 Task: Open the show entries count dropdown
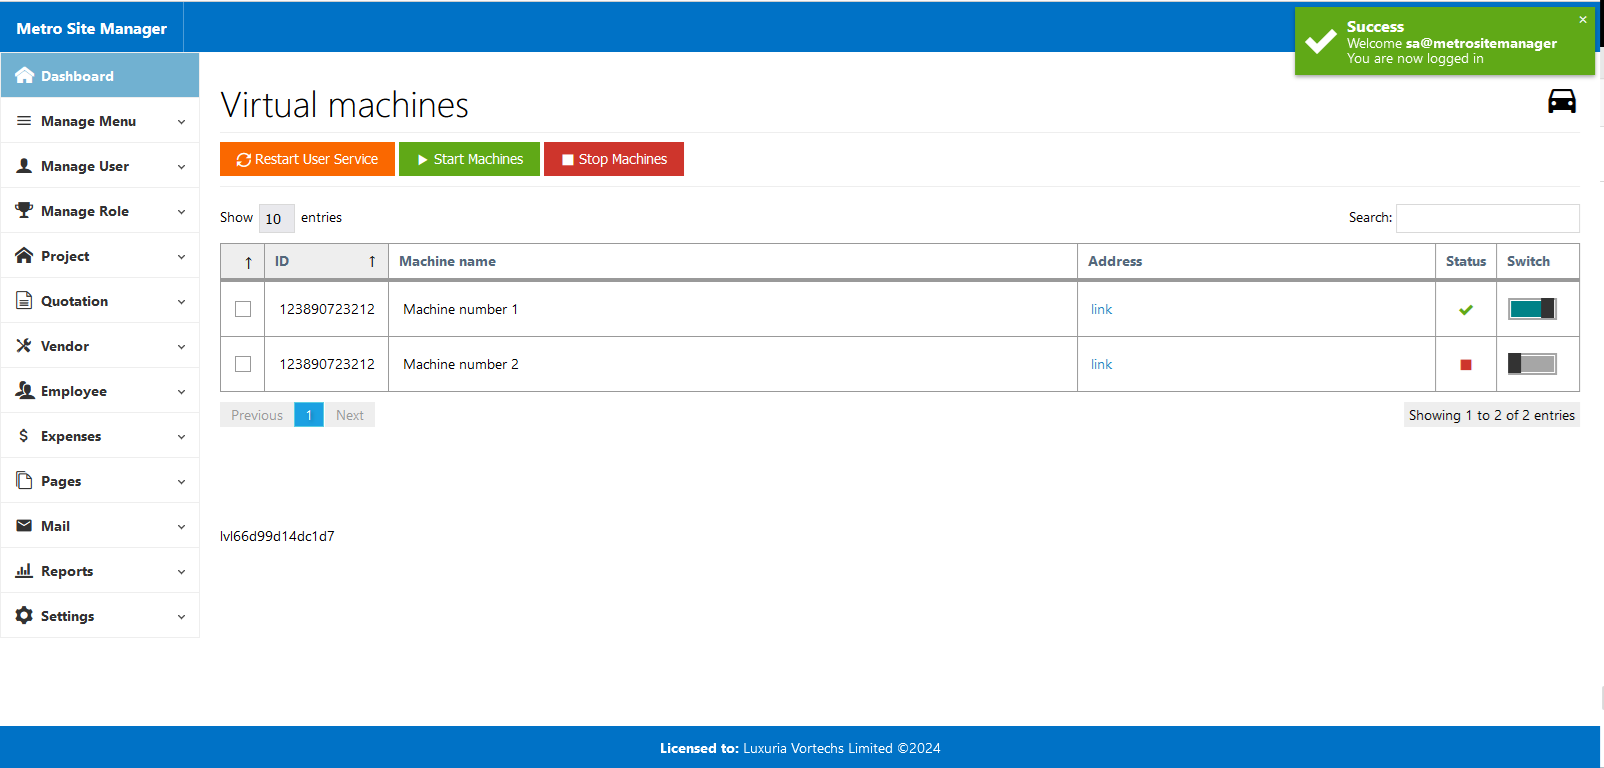click(x=276, y=218)
